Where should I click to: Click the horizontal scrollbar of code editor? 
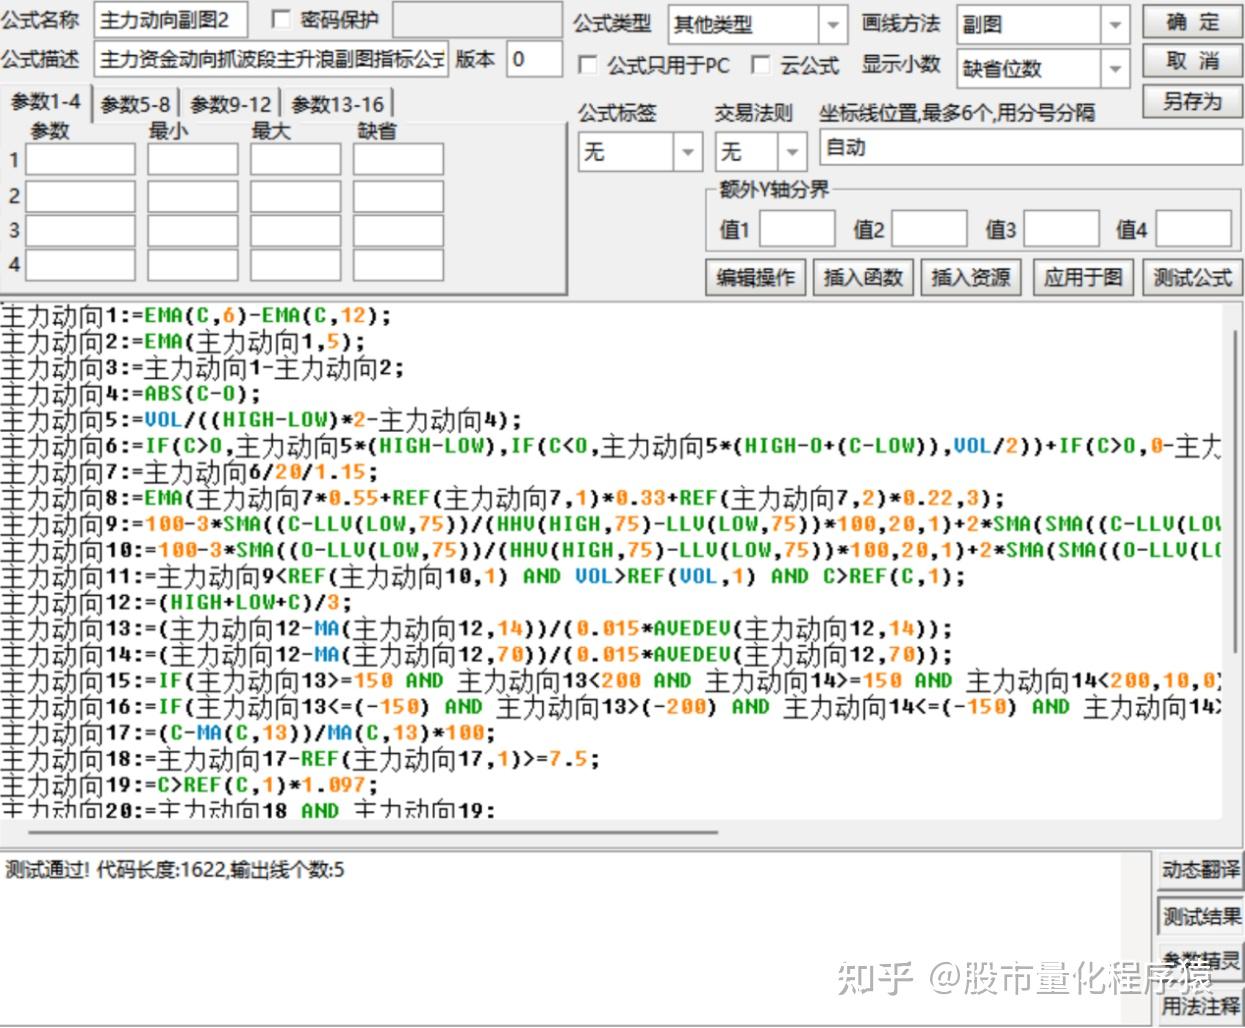(x=372, y=831)
